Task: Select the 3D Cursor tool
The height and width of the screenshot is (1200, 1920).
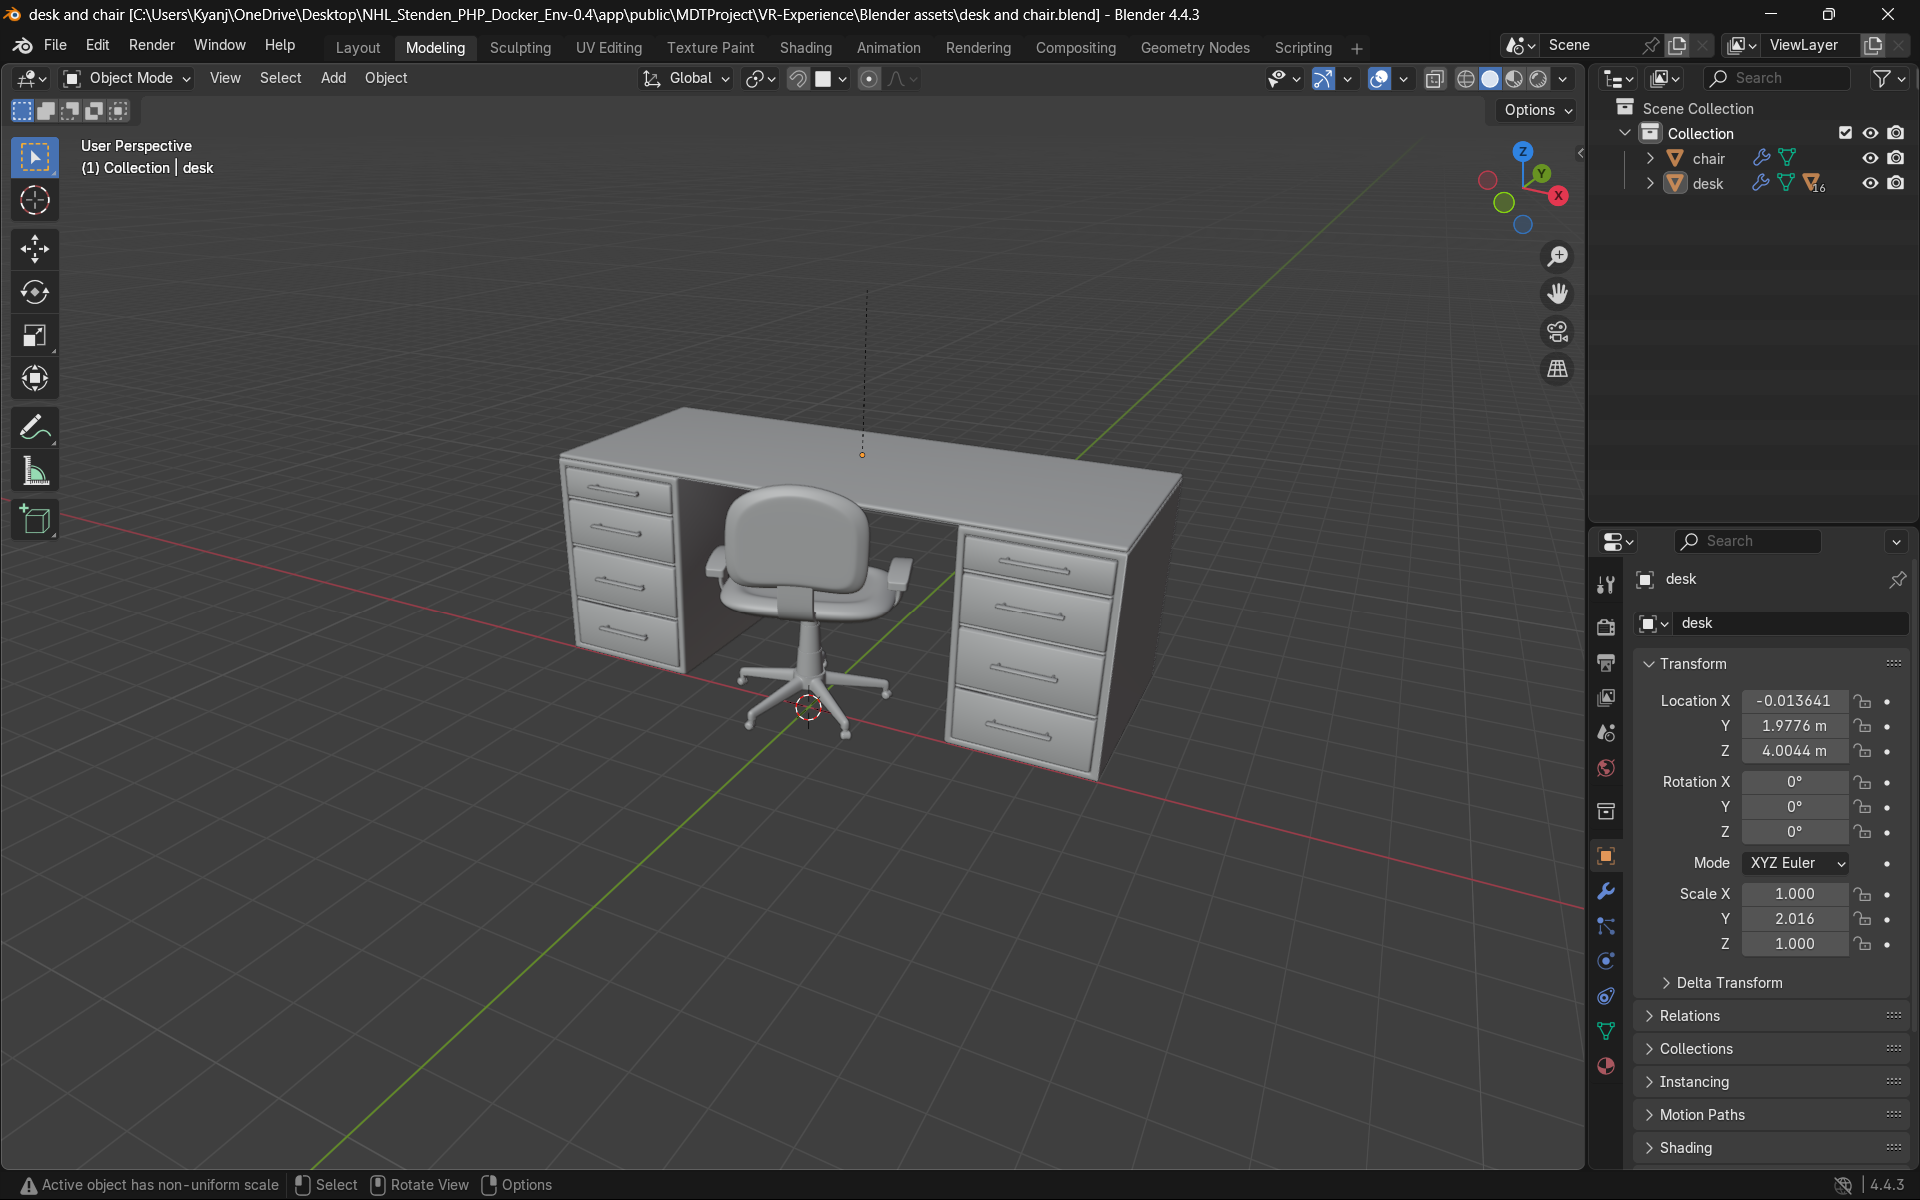Action: pos(35,201)
